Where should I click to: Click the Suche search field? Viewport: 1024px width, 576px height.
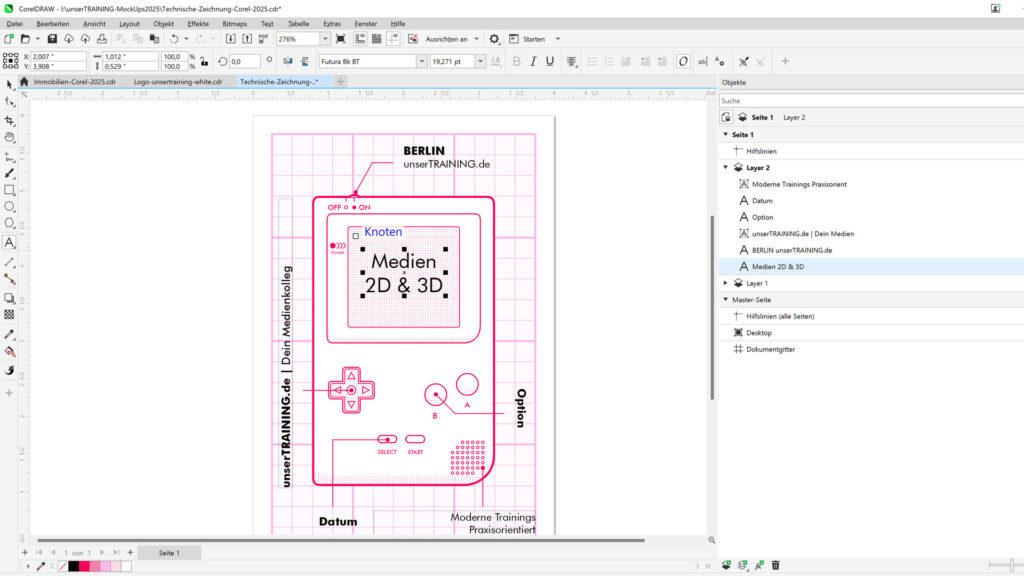[871, 101]
